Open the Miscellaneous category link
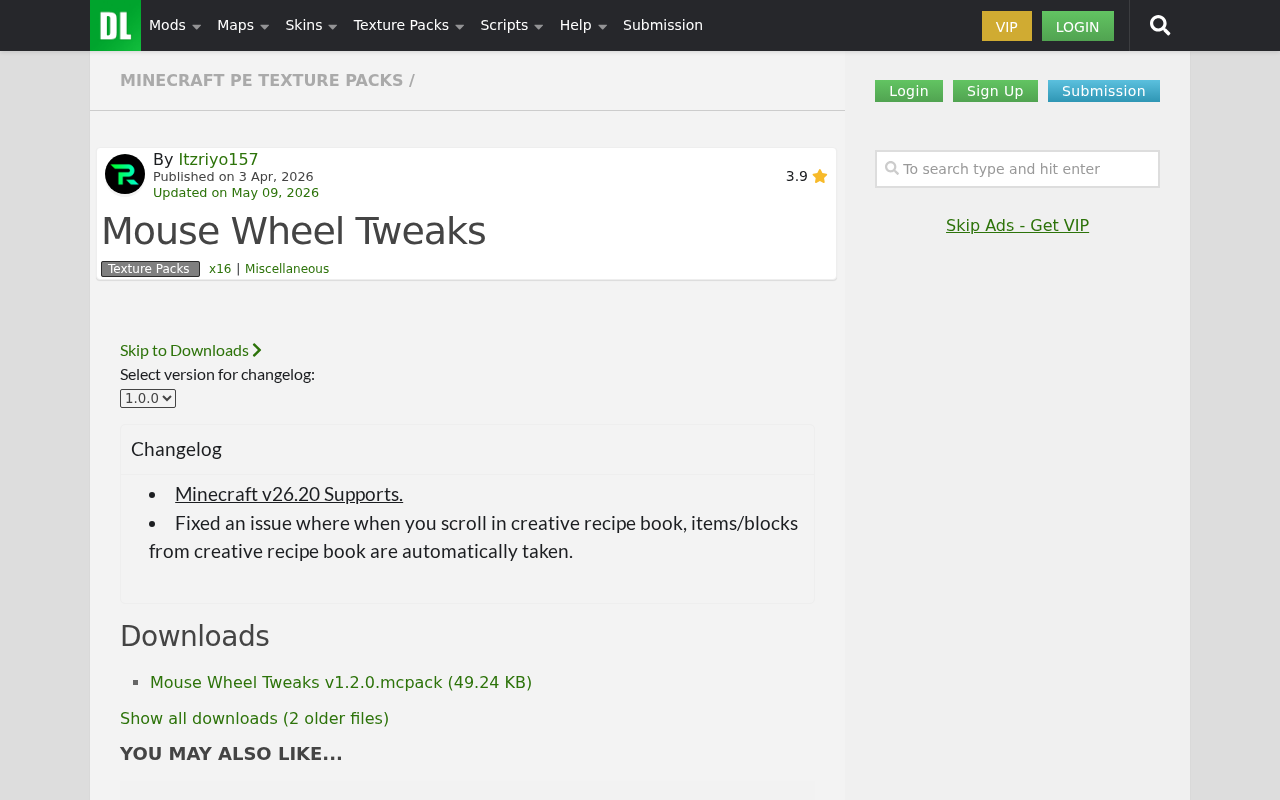The image size is (1280, 800). click(x=287, y=269)
